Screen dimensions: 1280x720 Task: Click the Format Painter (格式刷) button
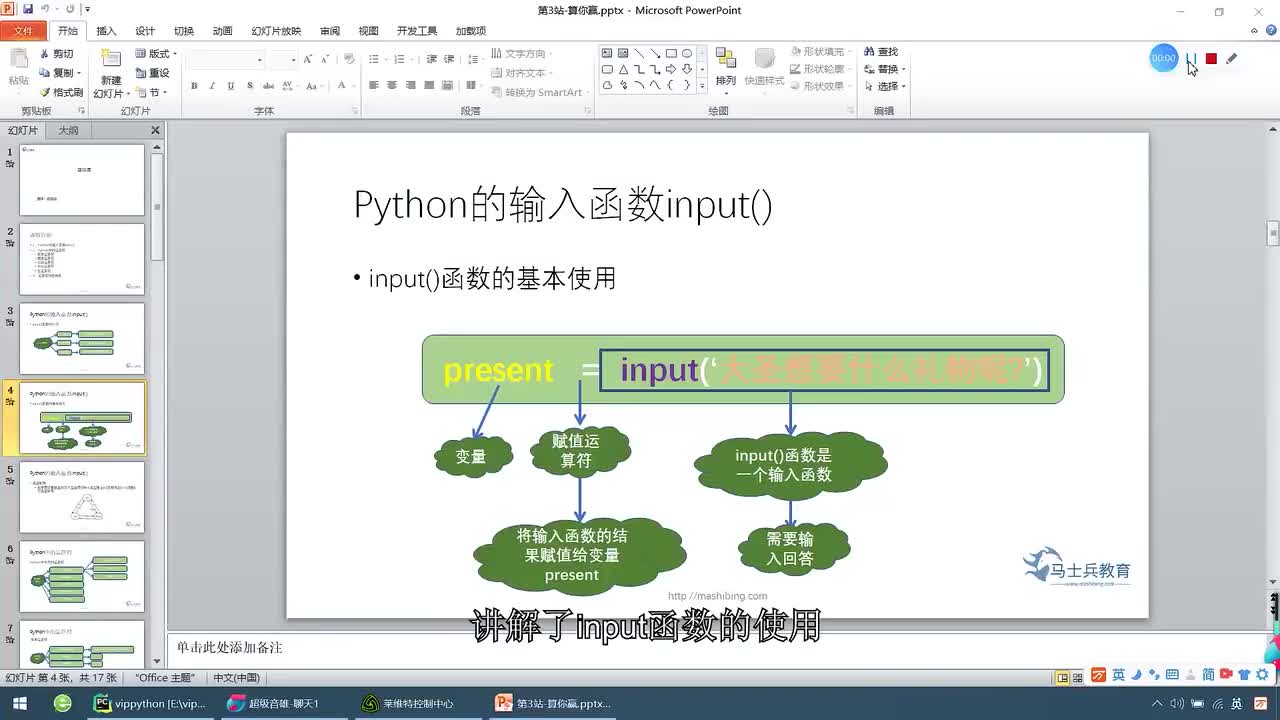60,92
